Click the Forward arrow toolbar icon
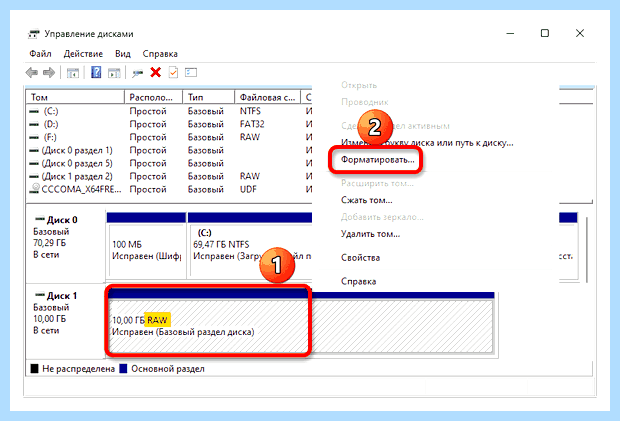The width and height of the screenshot is (620, 421). tap(49, 73)
